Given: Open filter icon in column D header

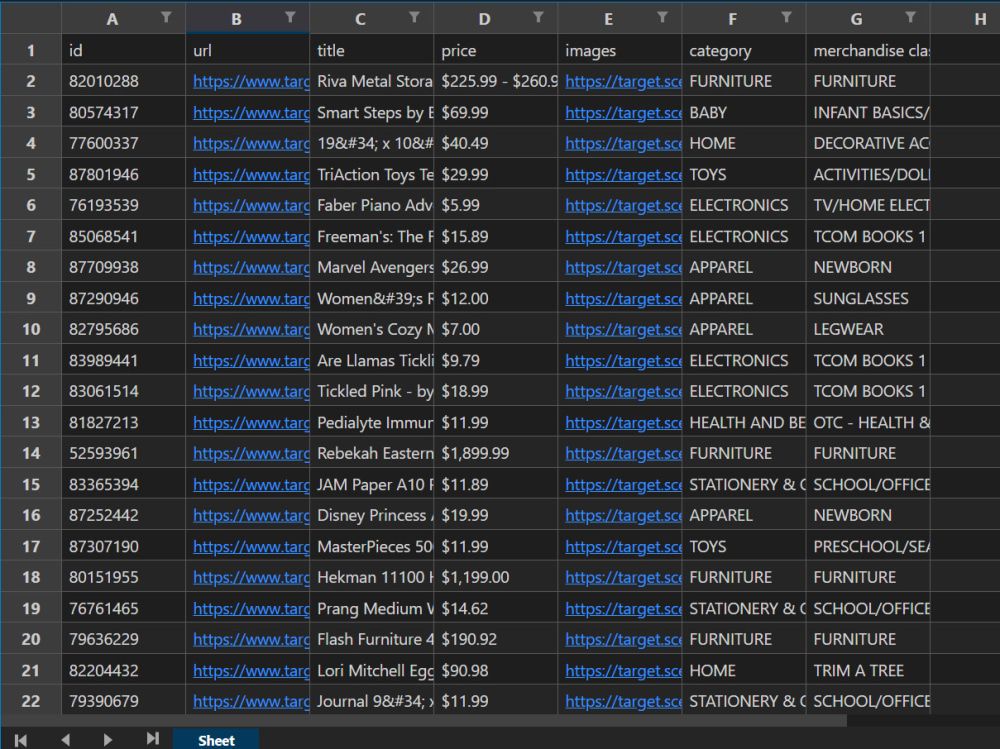Looking at the screenshot, I should pyautogui.click(x=538, y=18).
